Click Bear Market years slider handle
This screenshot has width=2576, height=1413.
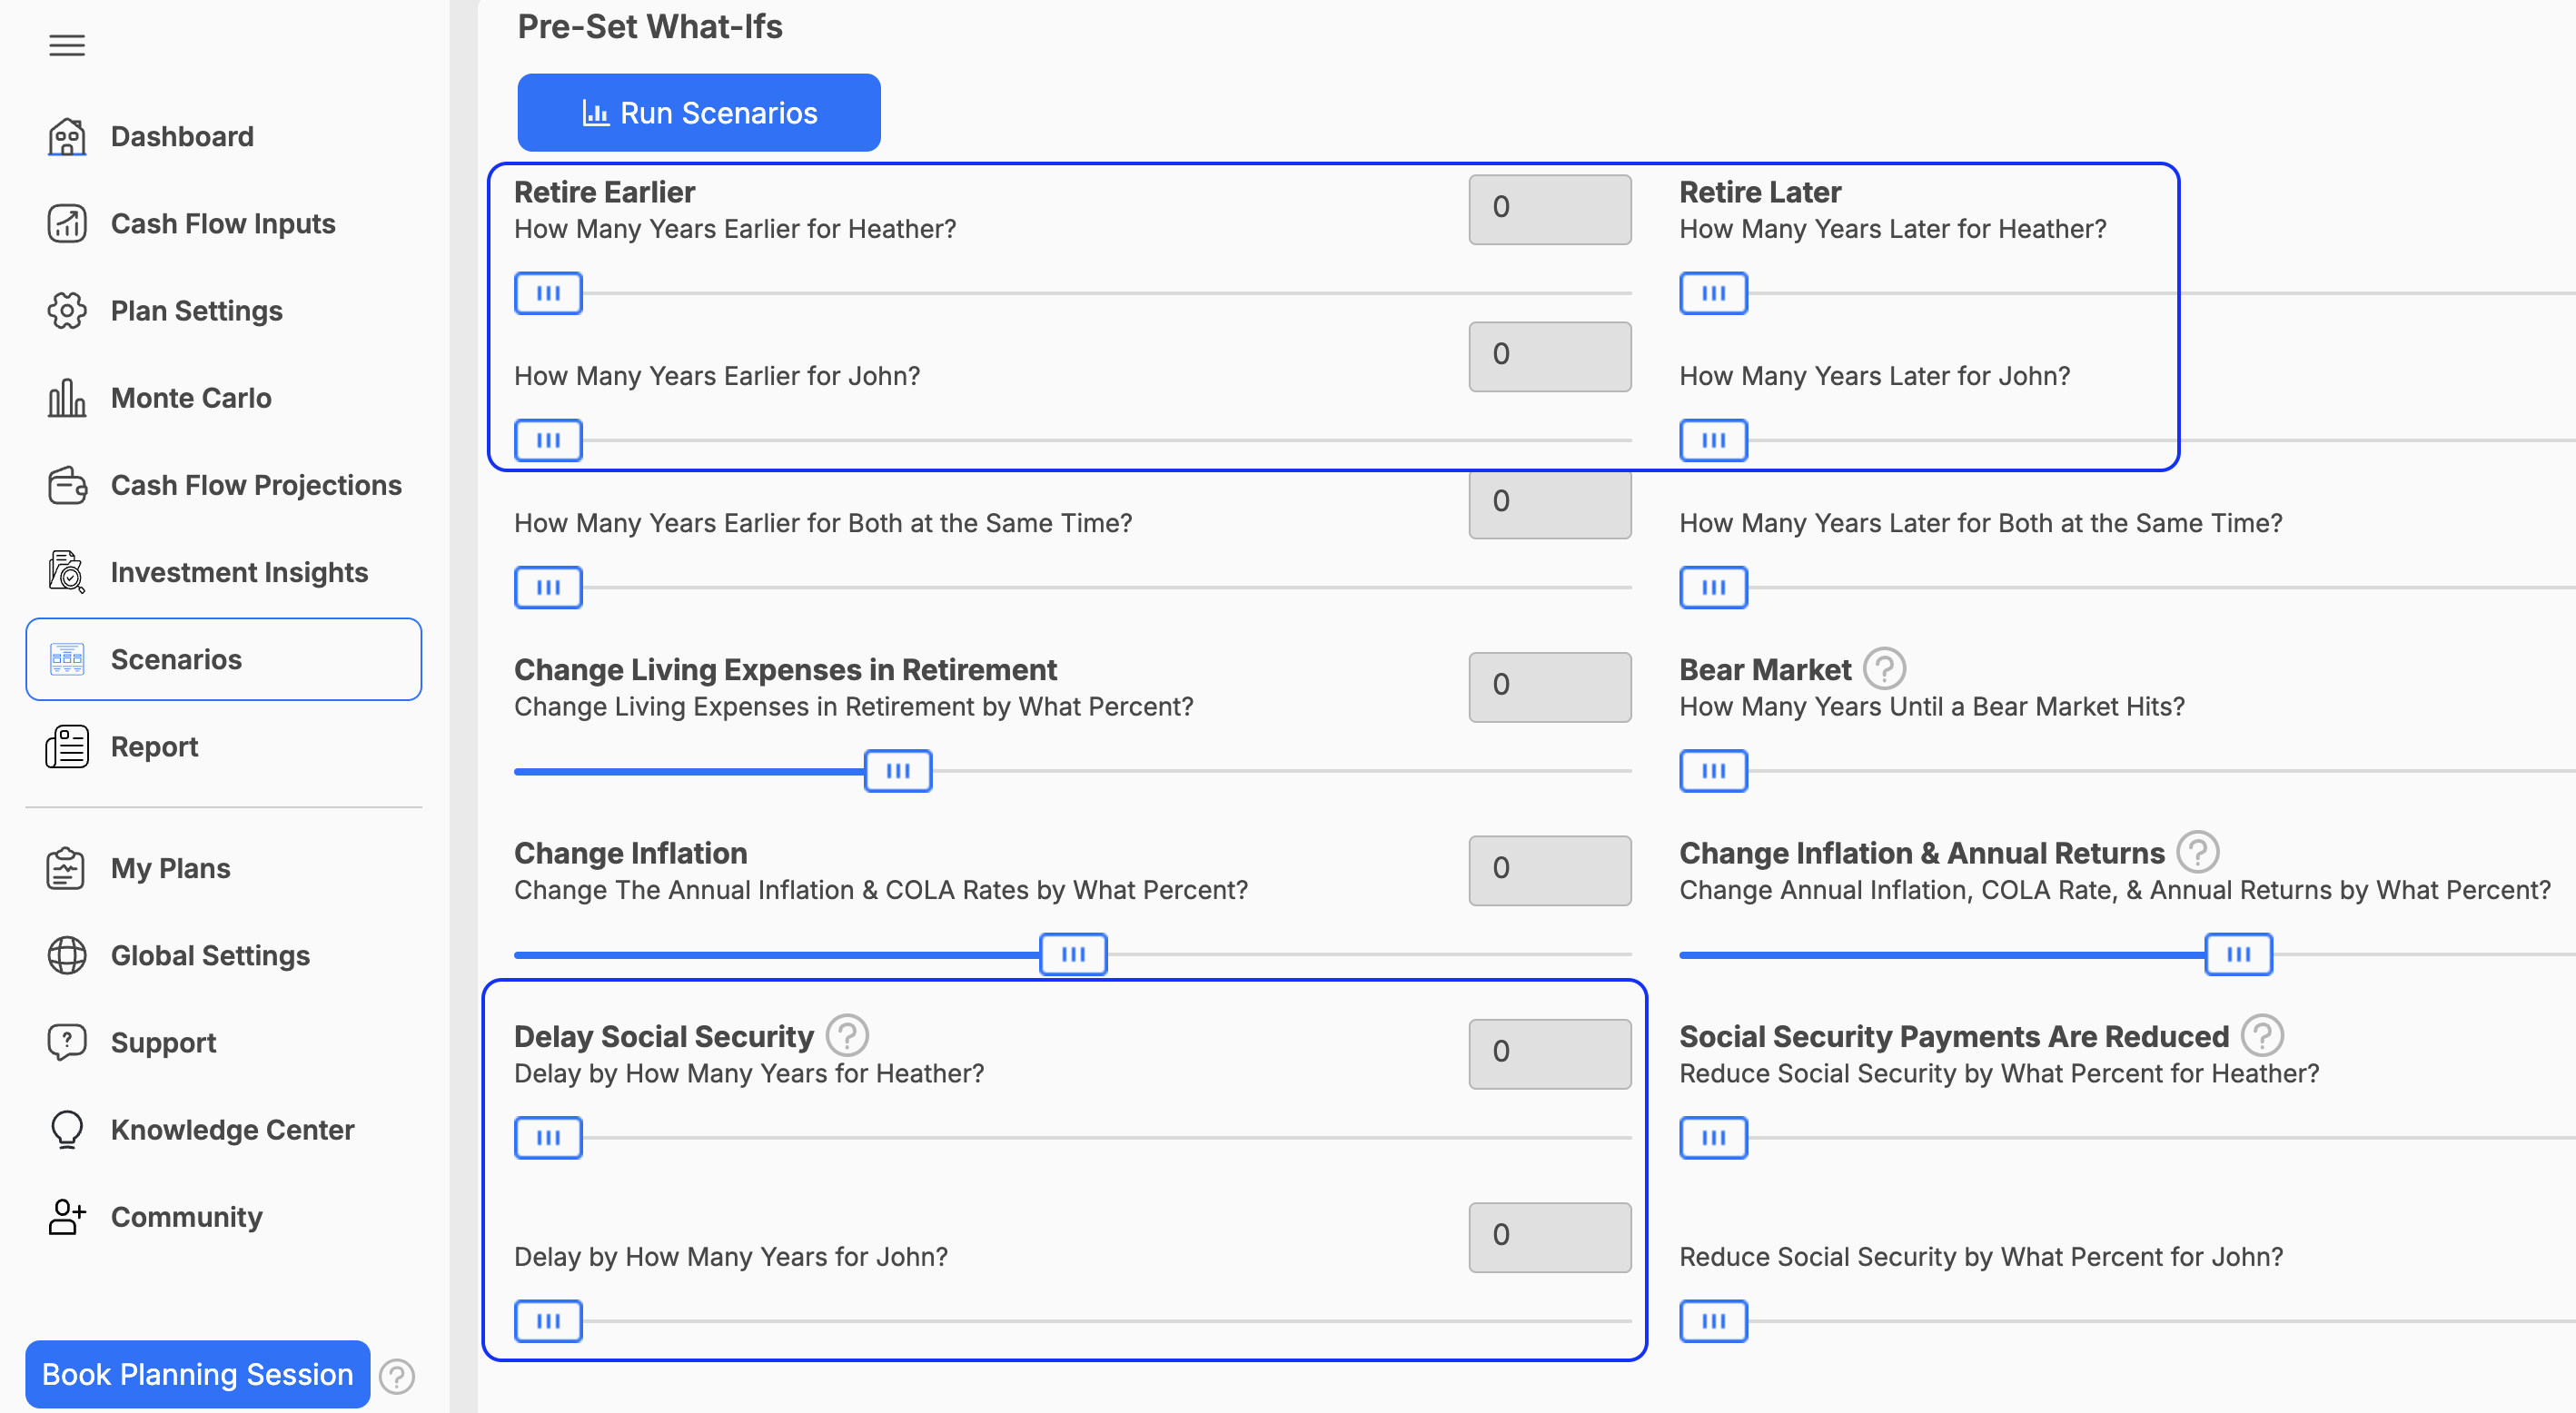coord(1714,771)
